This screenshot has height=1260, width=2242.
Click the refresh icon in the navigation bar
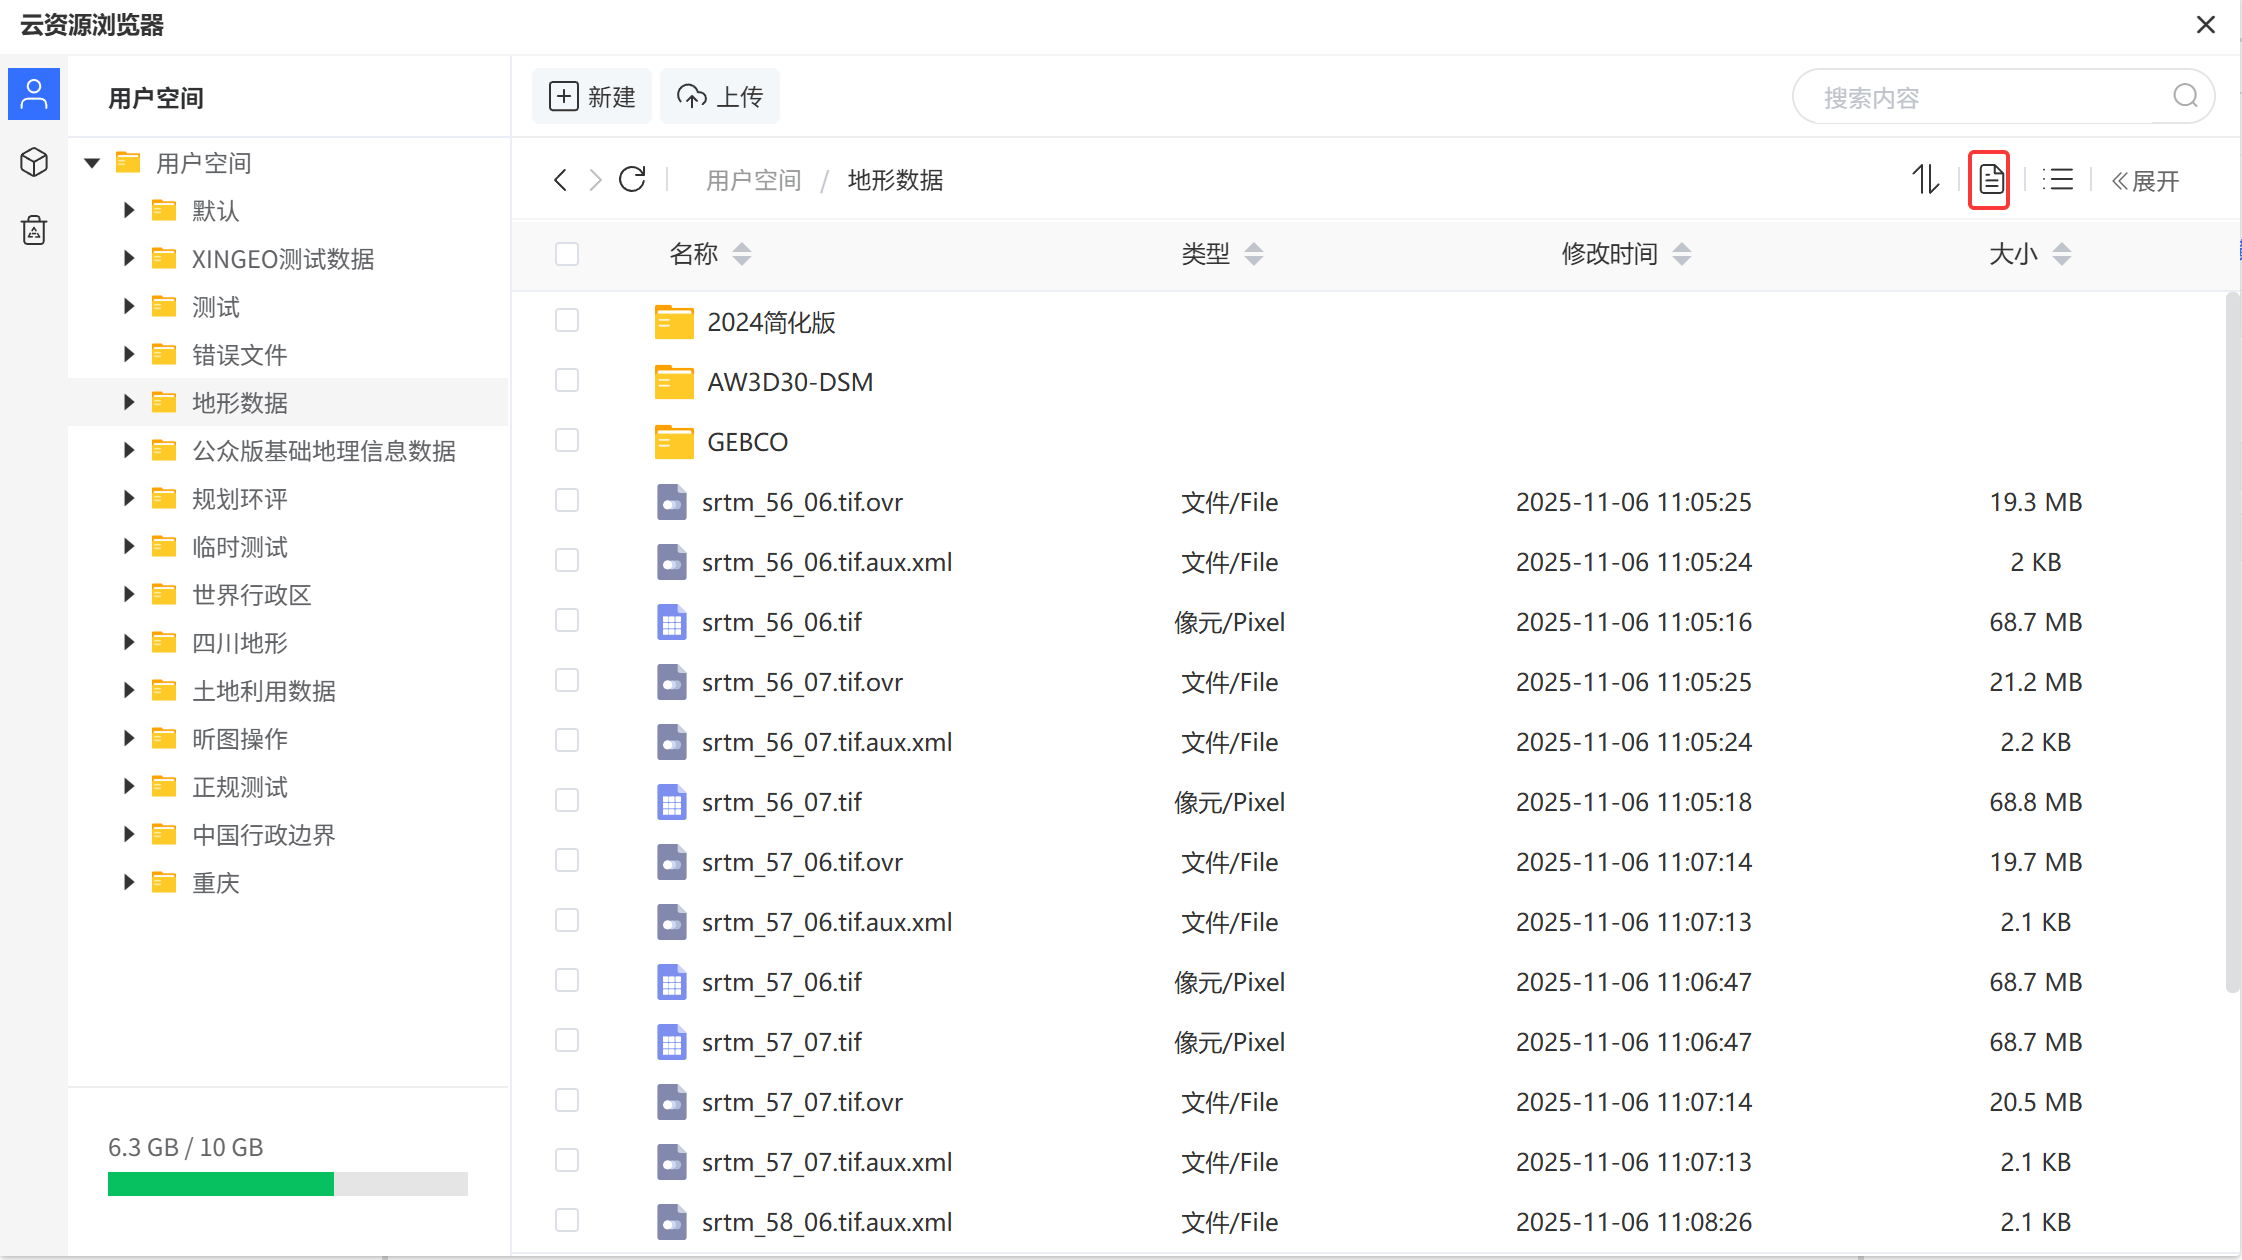pos(632,180)
